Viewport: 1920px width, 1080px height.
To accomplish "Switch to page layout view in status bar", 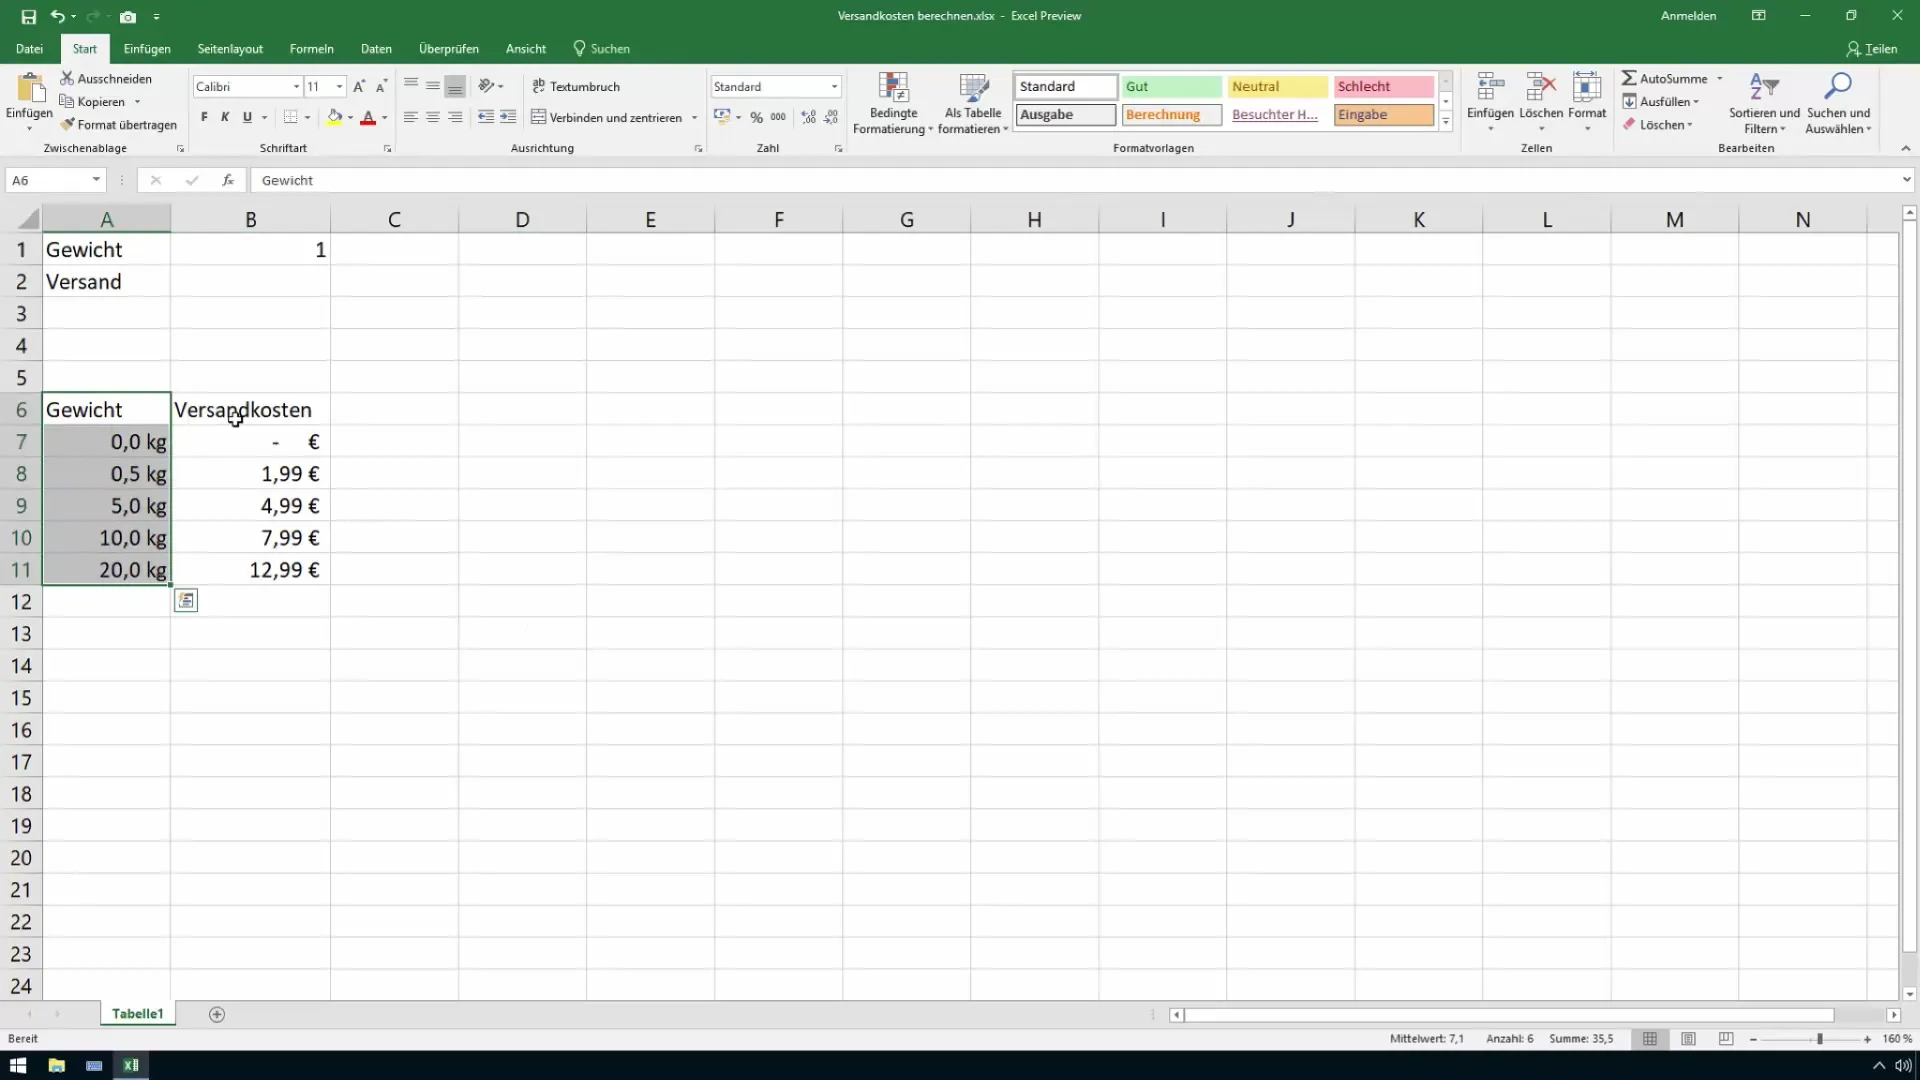I will pos(1688,1039).
